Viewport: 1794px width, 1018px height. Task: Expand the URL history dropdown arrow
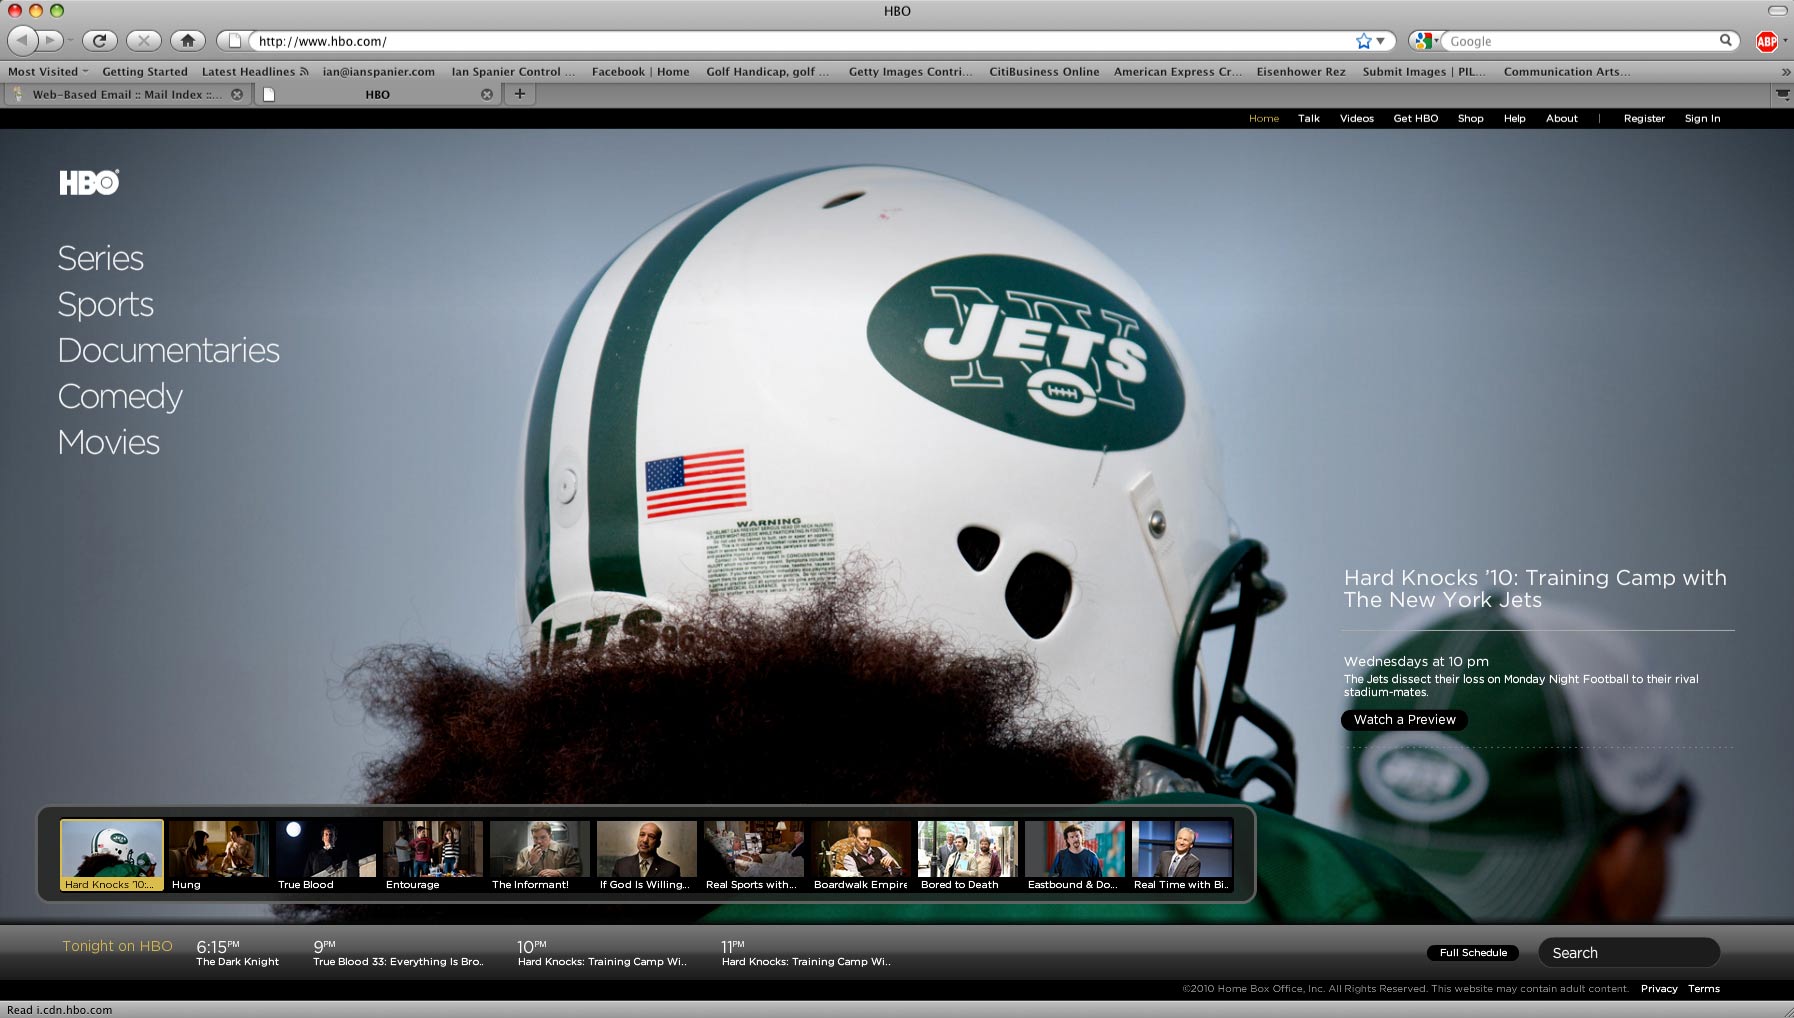1381,41
